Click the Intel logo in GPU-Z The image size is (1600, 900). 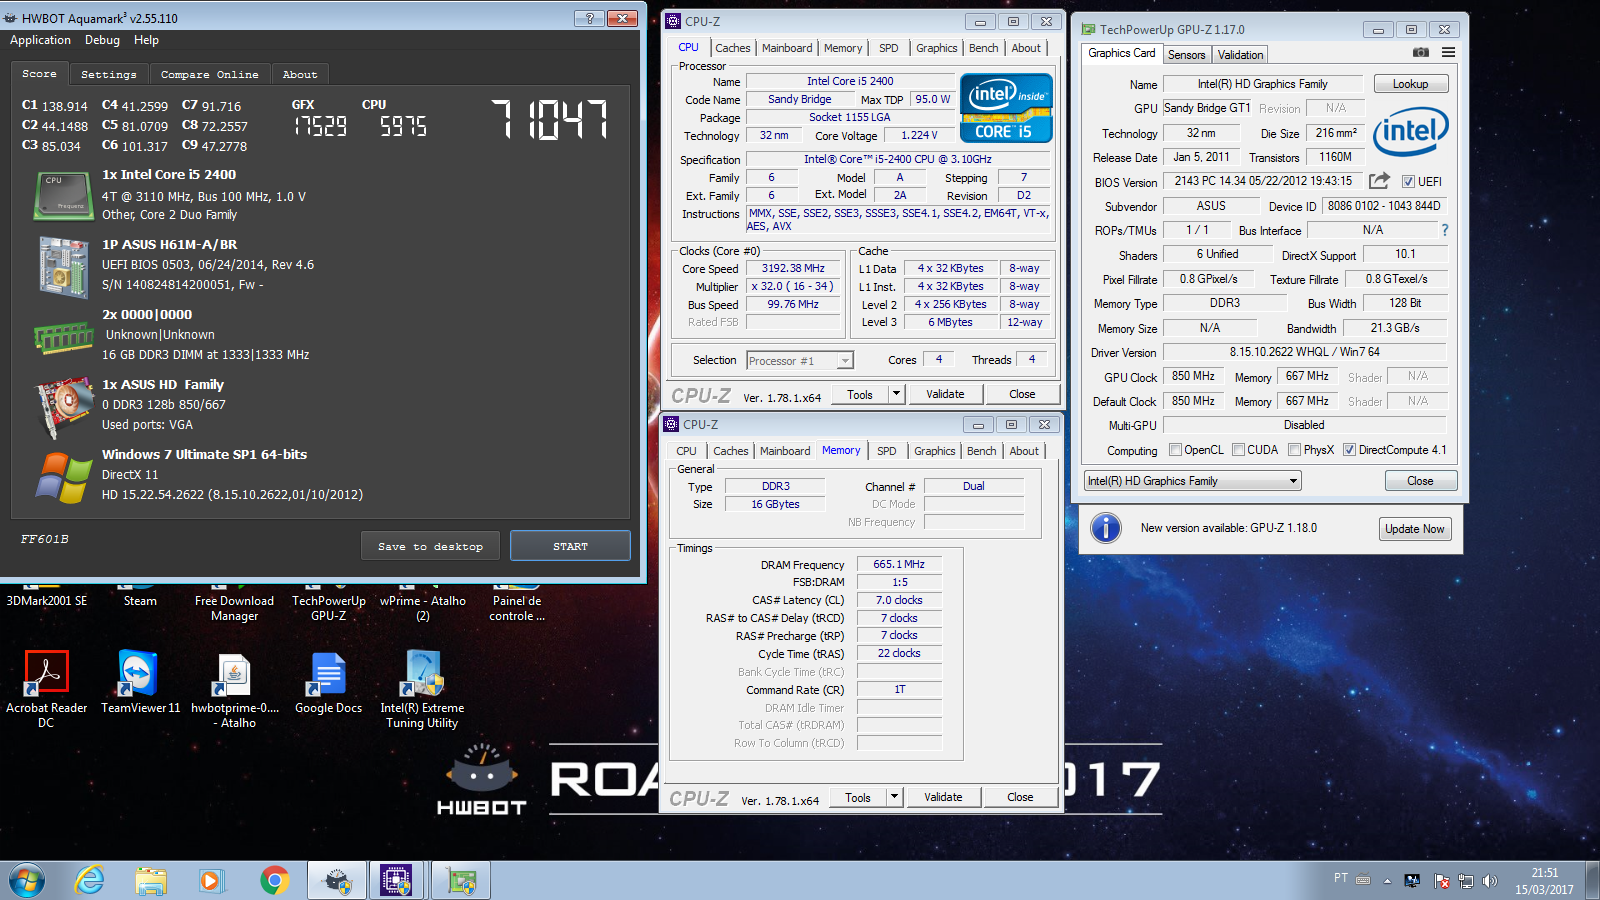click(x=1410, y=132)
